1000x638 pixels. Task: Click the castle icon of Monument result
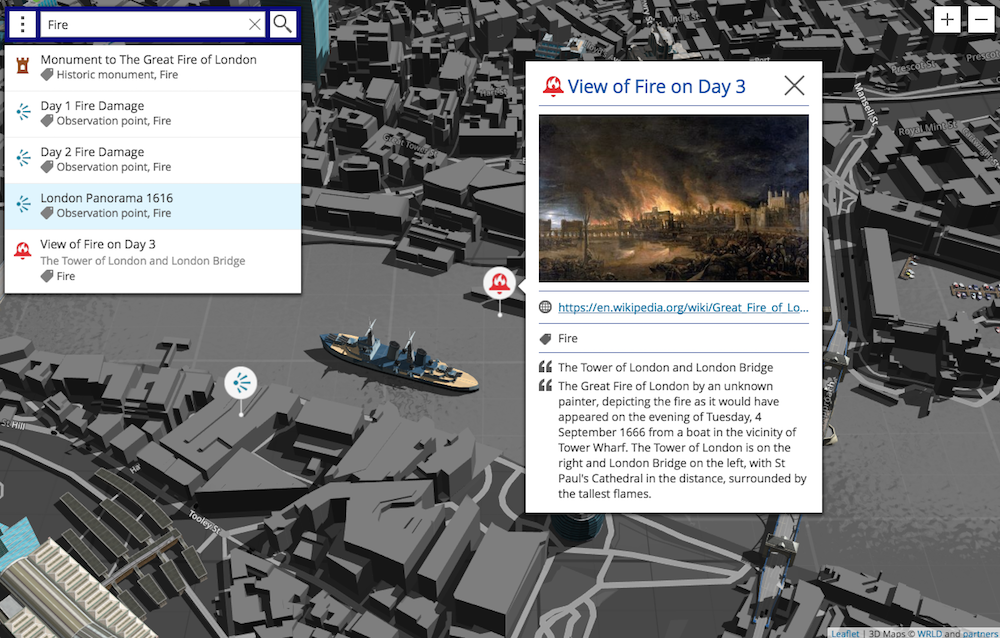23,65
